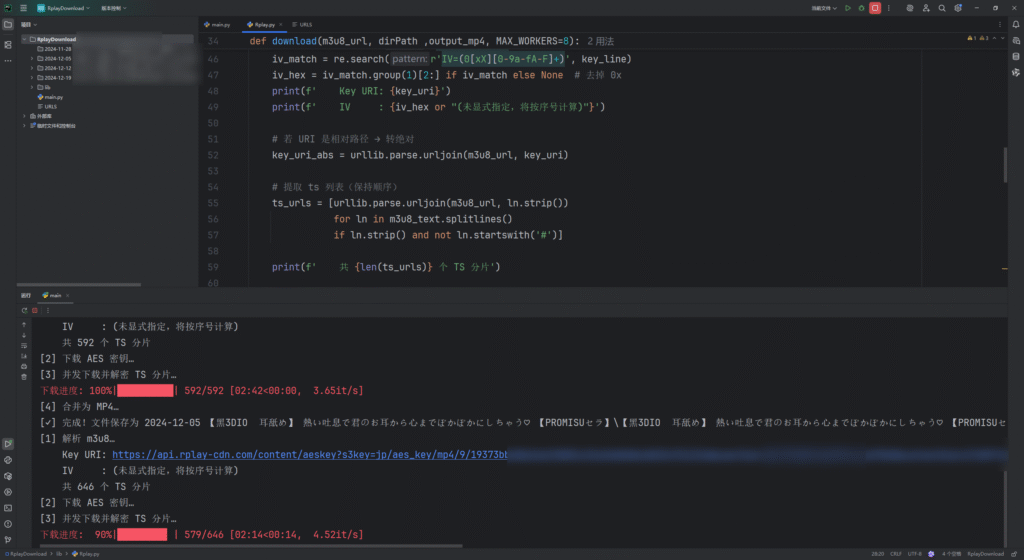Image resolution: width=1024 pixels, height=560 pixels.
Task: Open the Structure tool window icon
Action: pos(8,45)
